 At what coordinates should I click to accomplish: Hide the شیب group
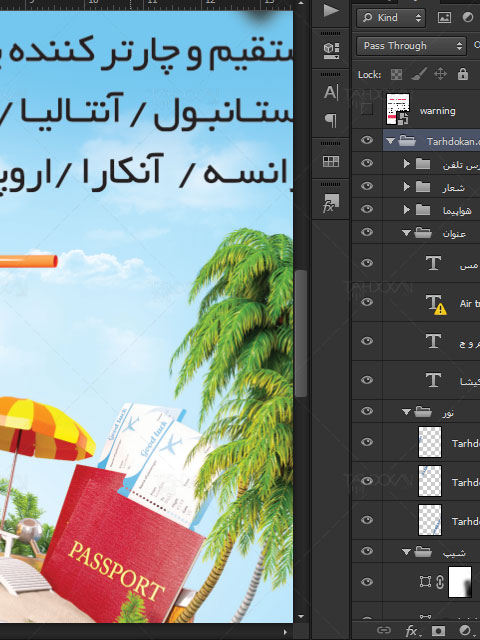point(367,551)
